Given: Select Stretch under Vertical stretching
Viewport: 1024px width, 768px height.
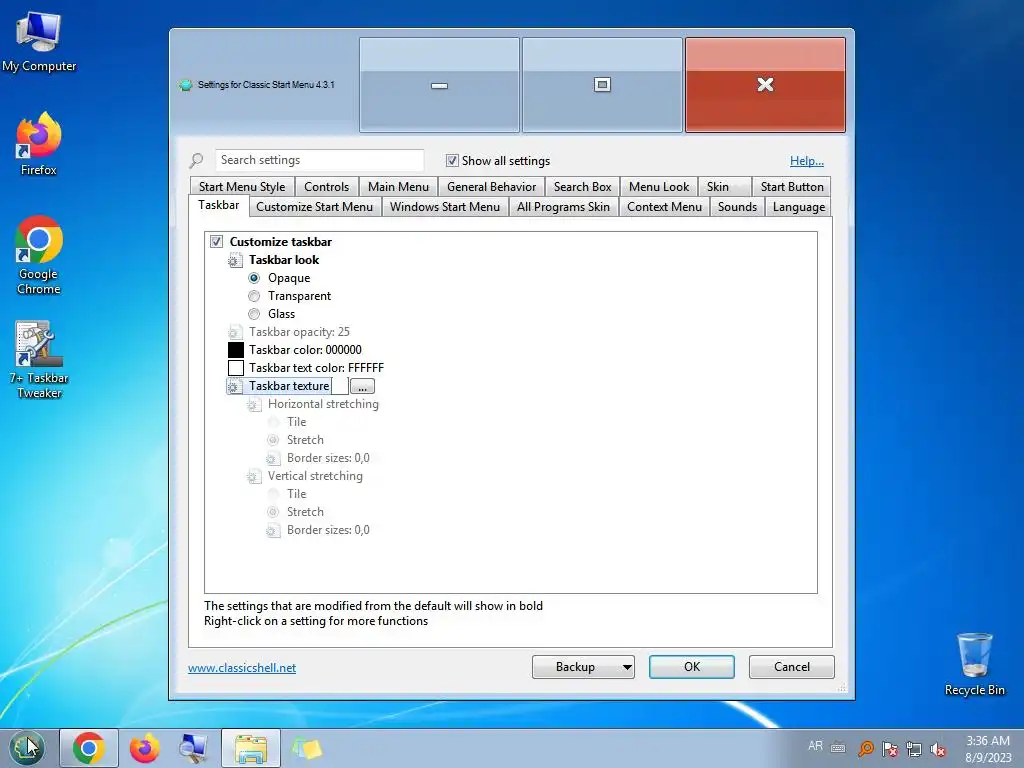Looking at the screenshot, I should pos(274,512).
